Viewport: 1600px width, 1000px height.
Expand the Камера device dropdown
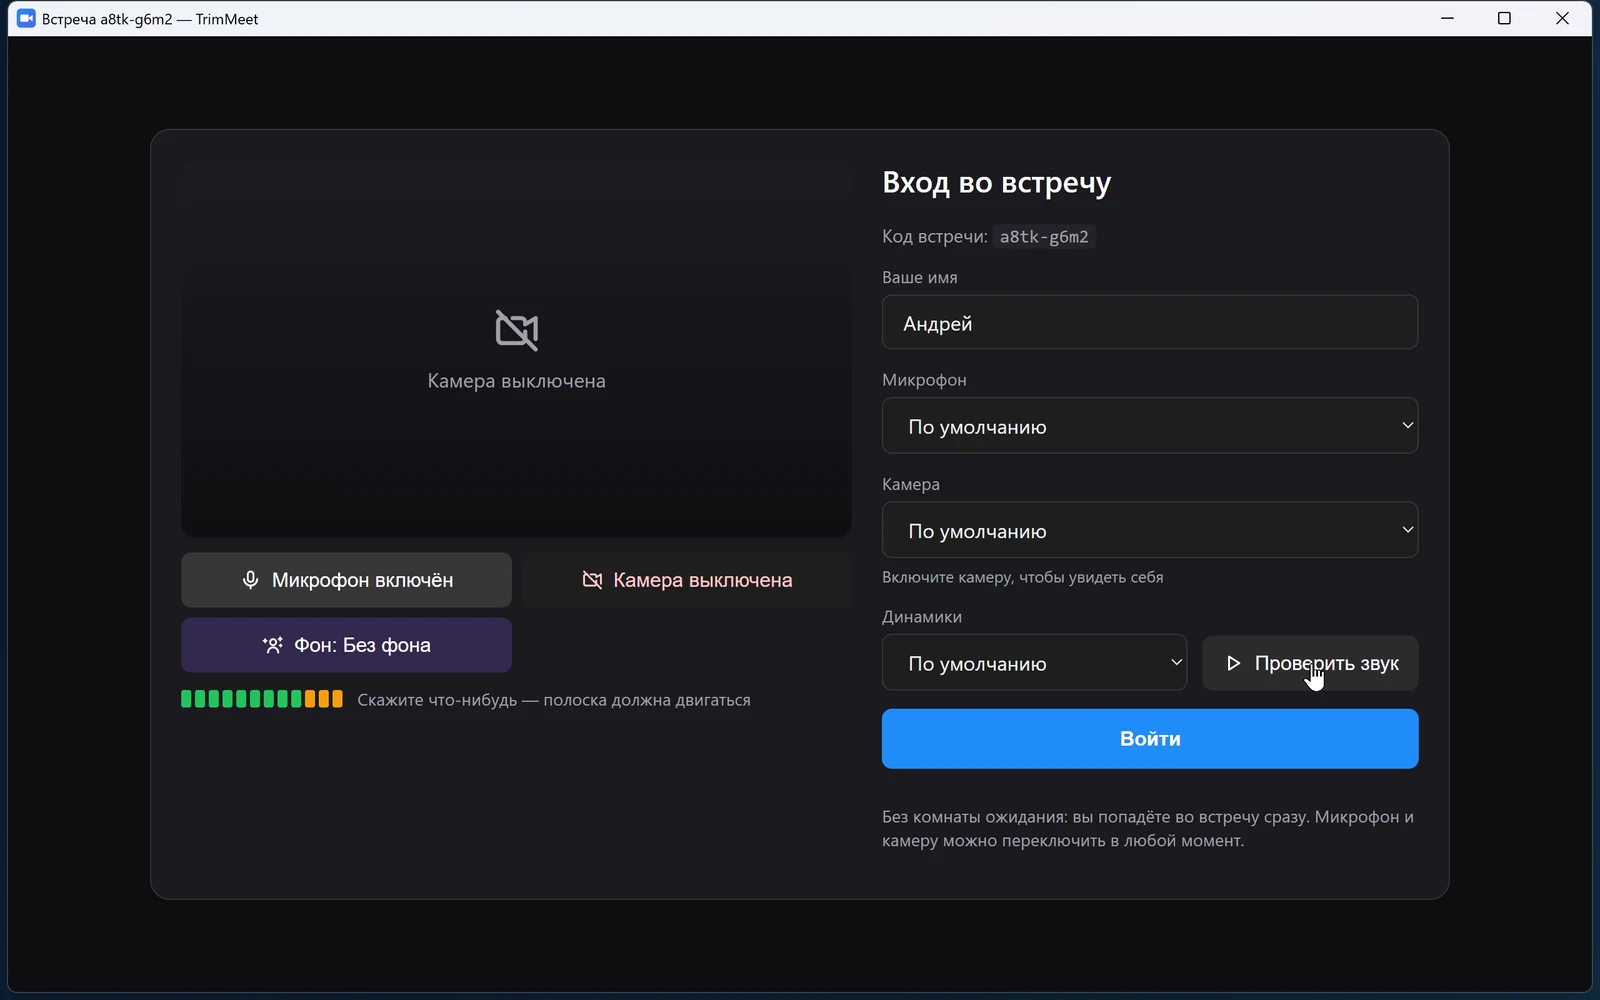click(x=1150, y=530)
